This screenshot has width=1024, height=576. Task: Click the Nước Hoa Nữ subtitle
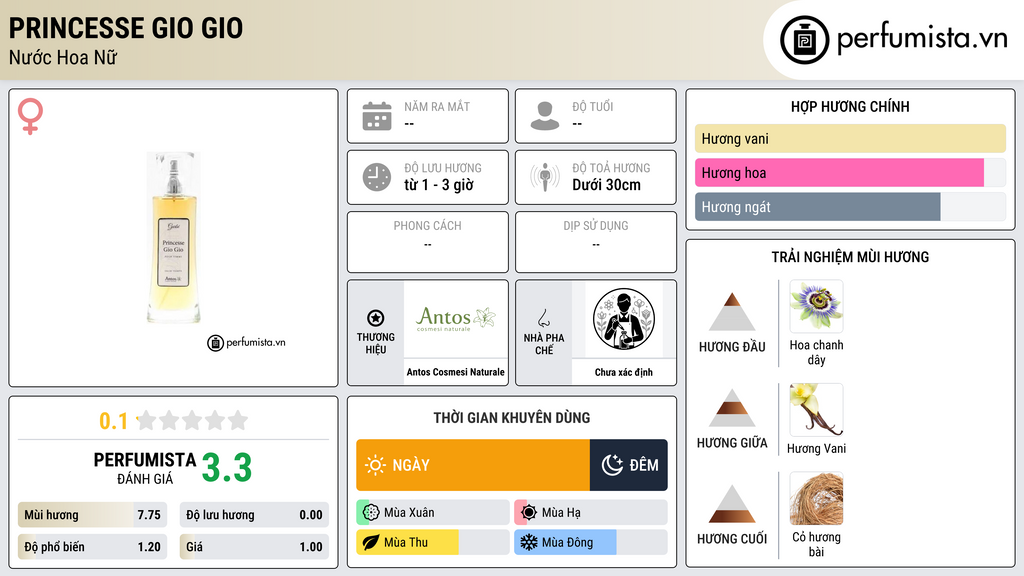63,57
